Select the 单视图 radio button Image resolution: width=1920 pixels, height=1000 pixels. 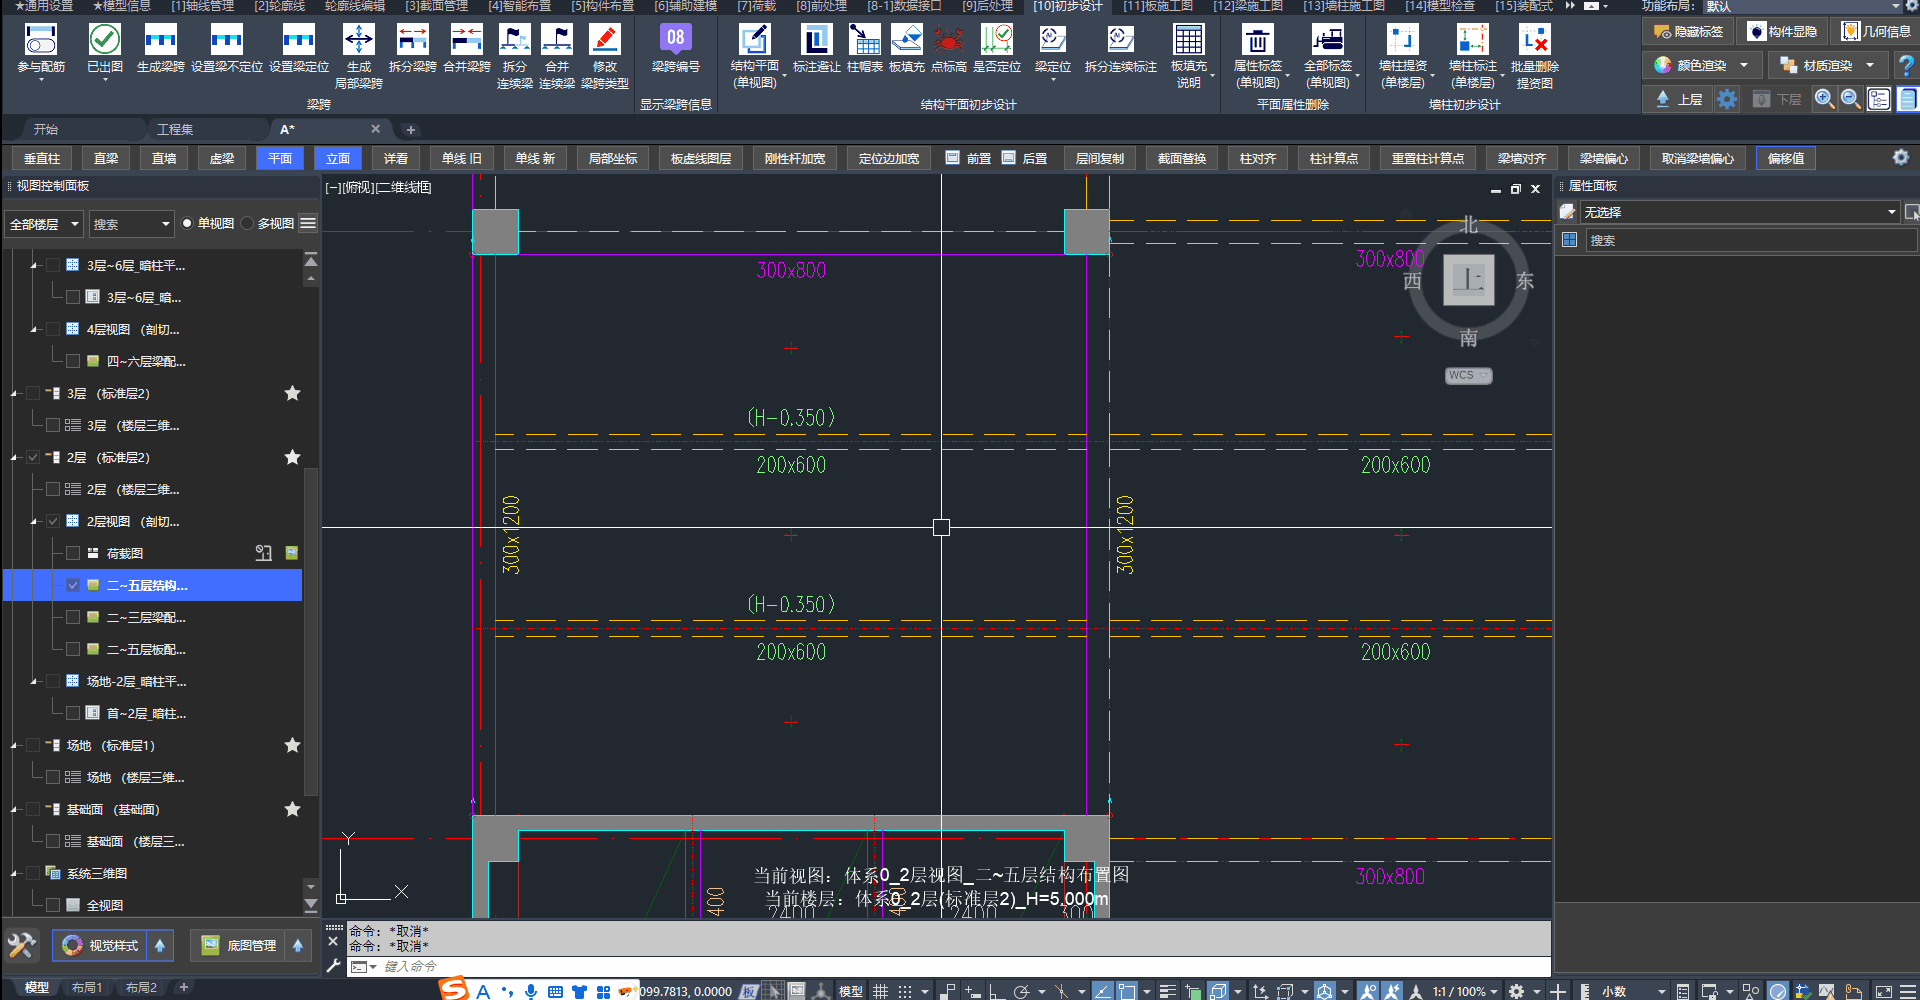(187, 224)
